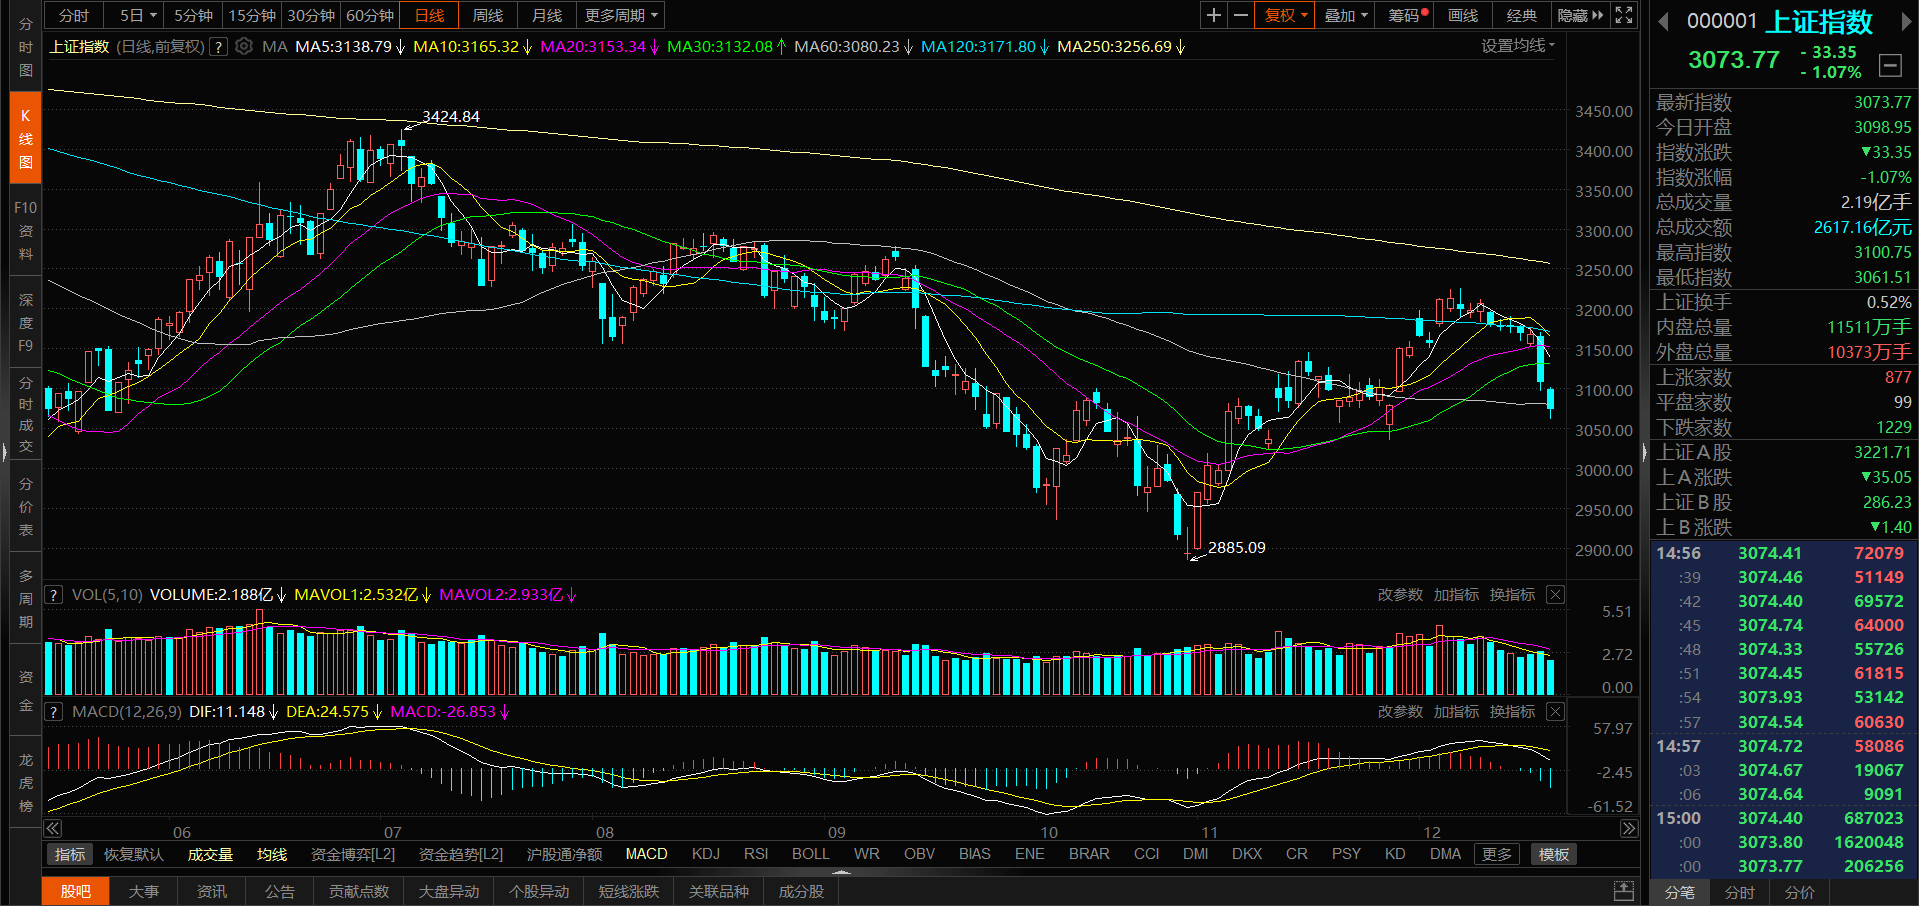Toggle 成交量 volume indicator
Image resolution: width=1919 pixels, height=906 pixels.
(x=210, y=854)
